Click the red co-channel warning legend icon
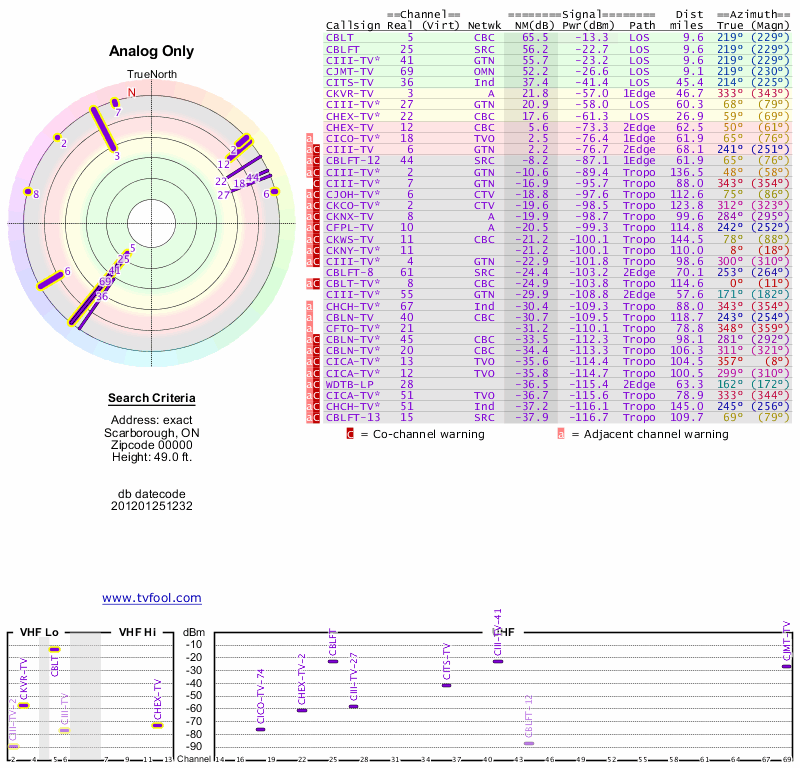 (x=350, y=434)
